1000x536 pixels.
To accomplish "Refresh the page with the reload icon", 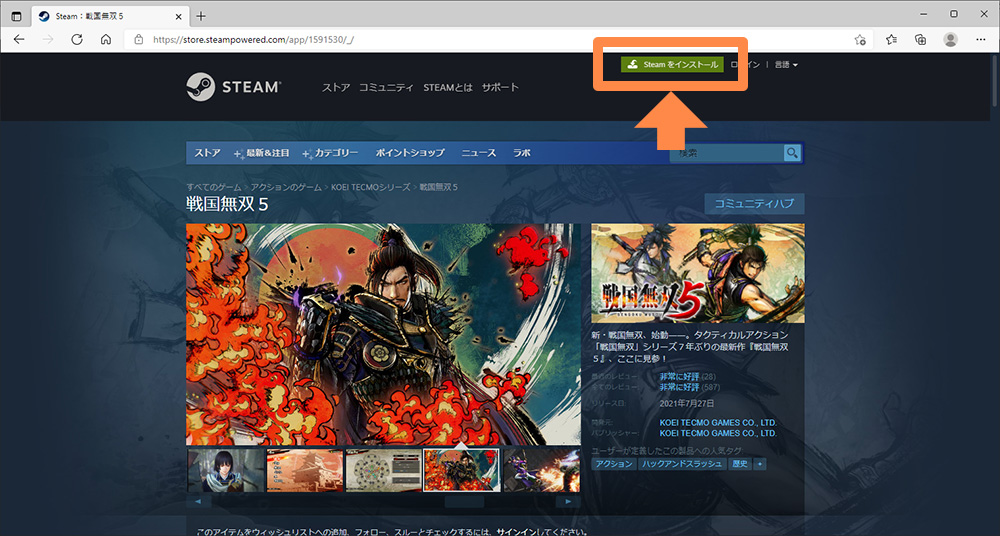I will [x=77, y=39].
